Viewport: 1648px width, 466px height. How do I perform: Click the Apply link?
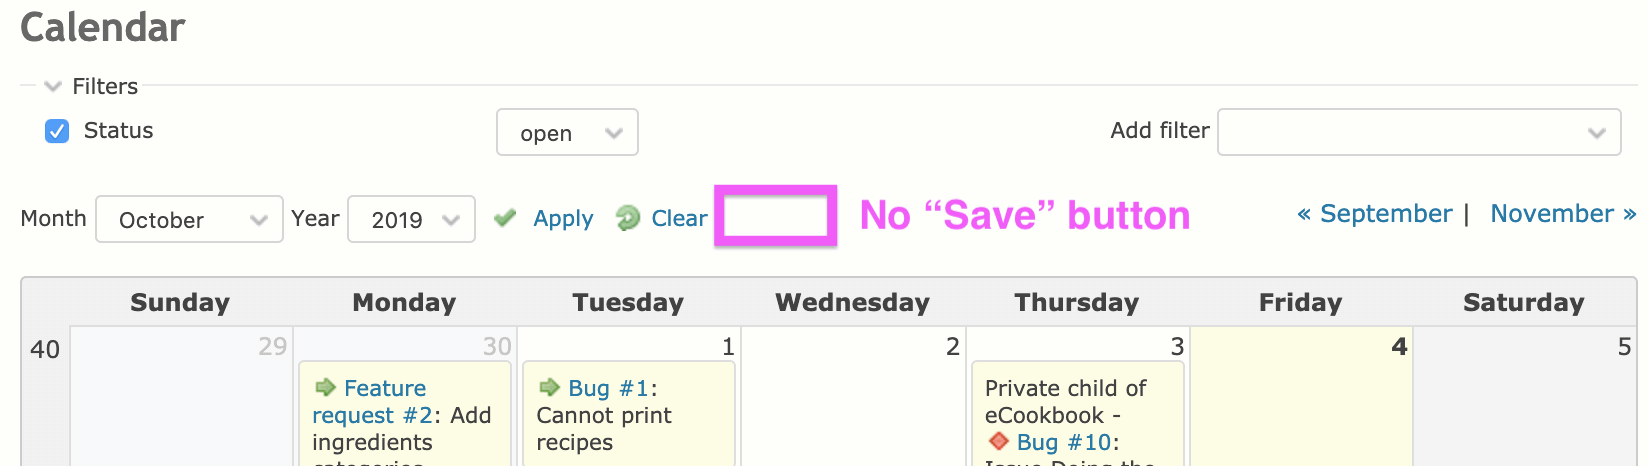pos(563,219)
